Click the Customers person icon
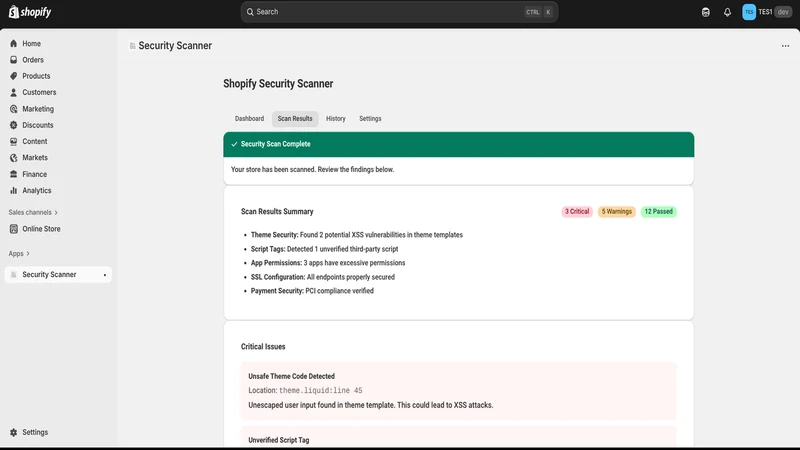Viewport: 800px width, 450px height. [x=14, y=92]
